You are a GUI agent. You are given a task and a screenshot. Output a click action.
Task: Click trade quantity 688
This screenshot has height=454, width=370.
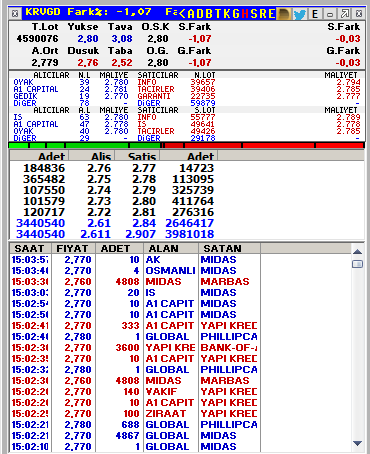[x=130, y=425]
